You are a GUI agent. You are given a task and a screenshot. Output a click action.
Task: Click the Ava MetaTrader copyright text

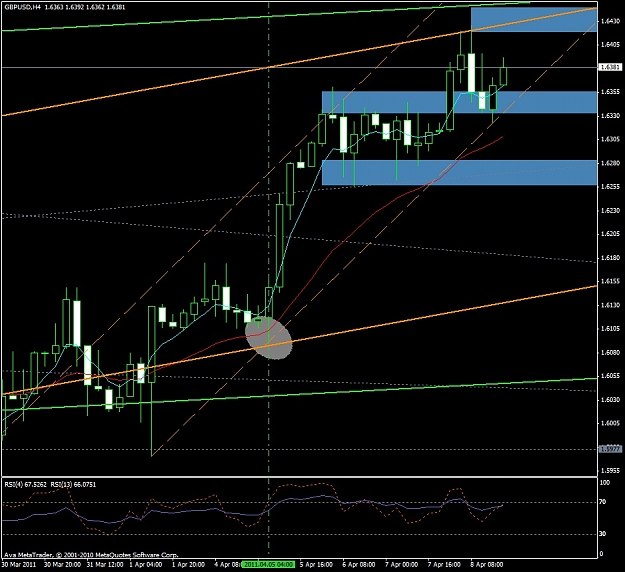click(x=91, y=554)
